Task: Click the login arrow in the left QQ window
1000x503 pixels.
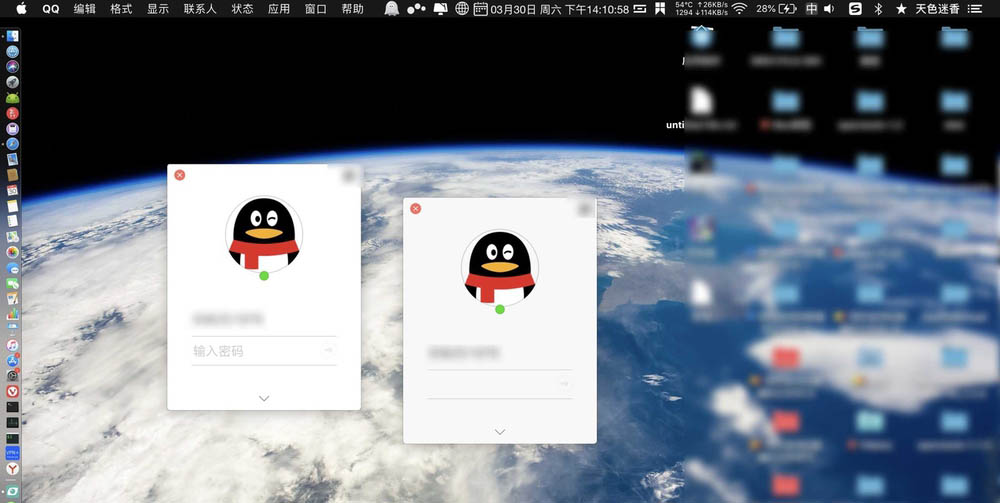Action: (x=328, y=350)
